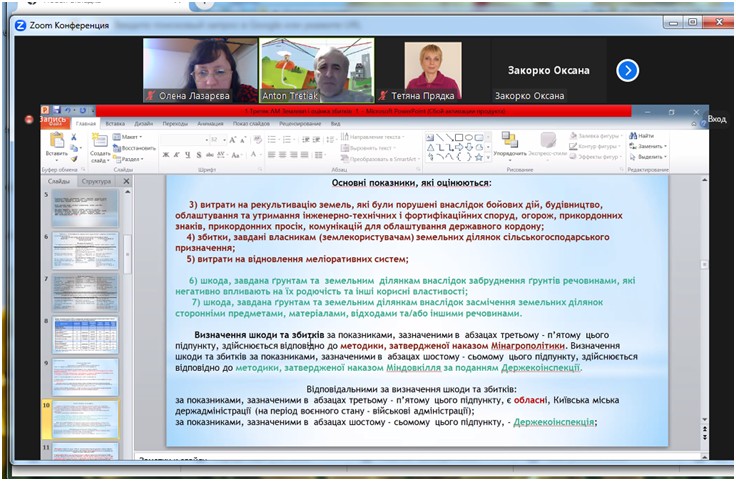Increase the font size with the large A icon
This screenshot has width=736, height=481.
[233, 140]
